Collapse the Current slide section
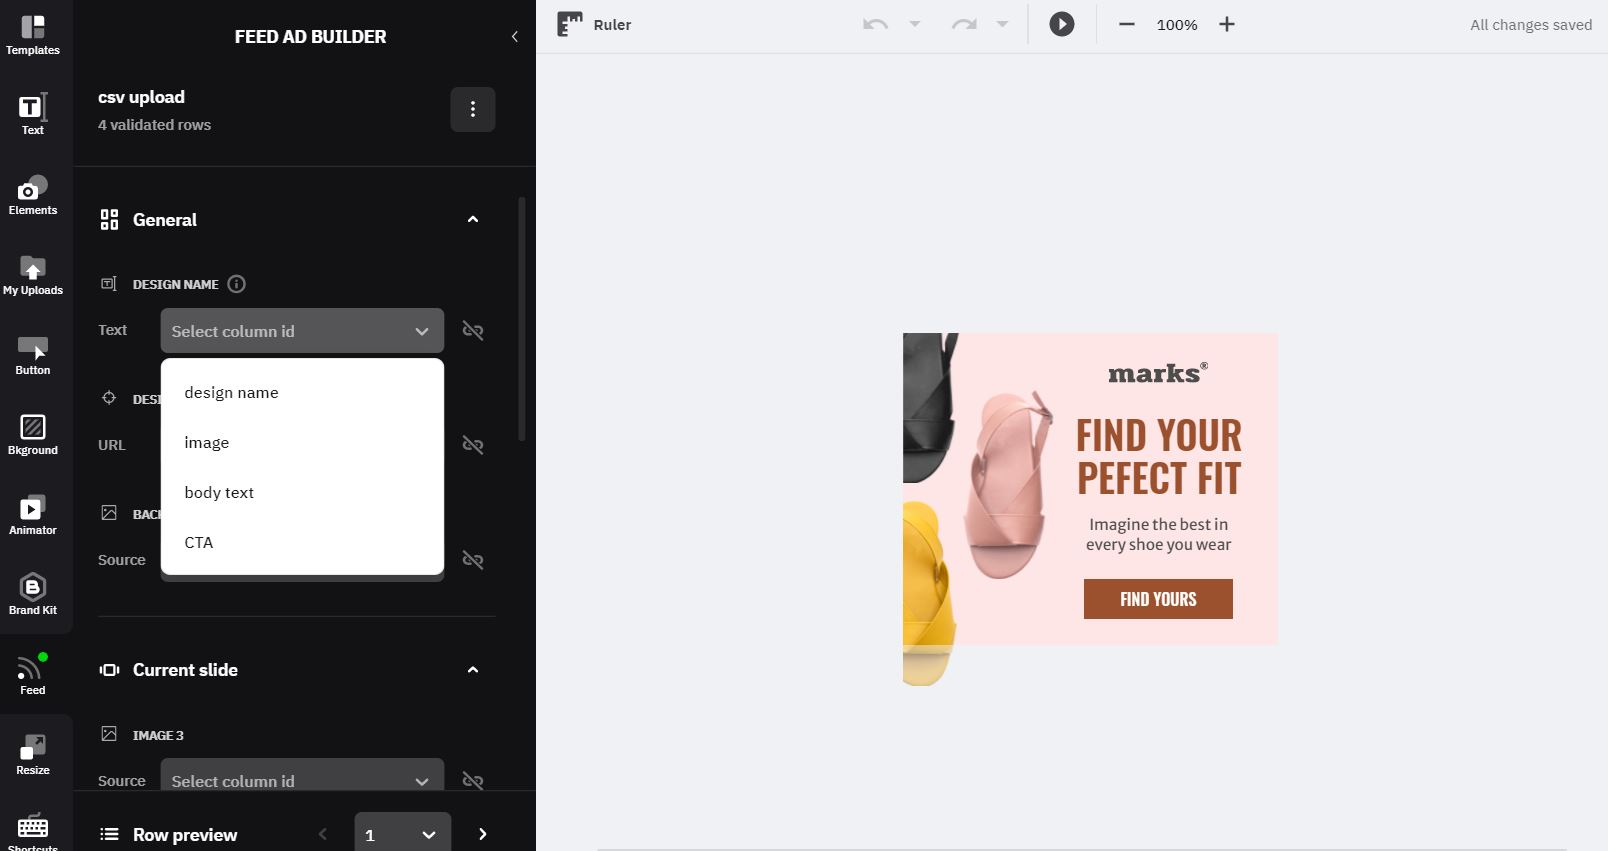The height and width of the screenshot is (851, 1608). 473,670
